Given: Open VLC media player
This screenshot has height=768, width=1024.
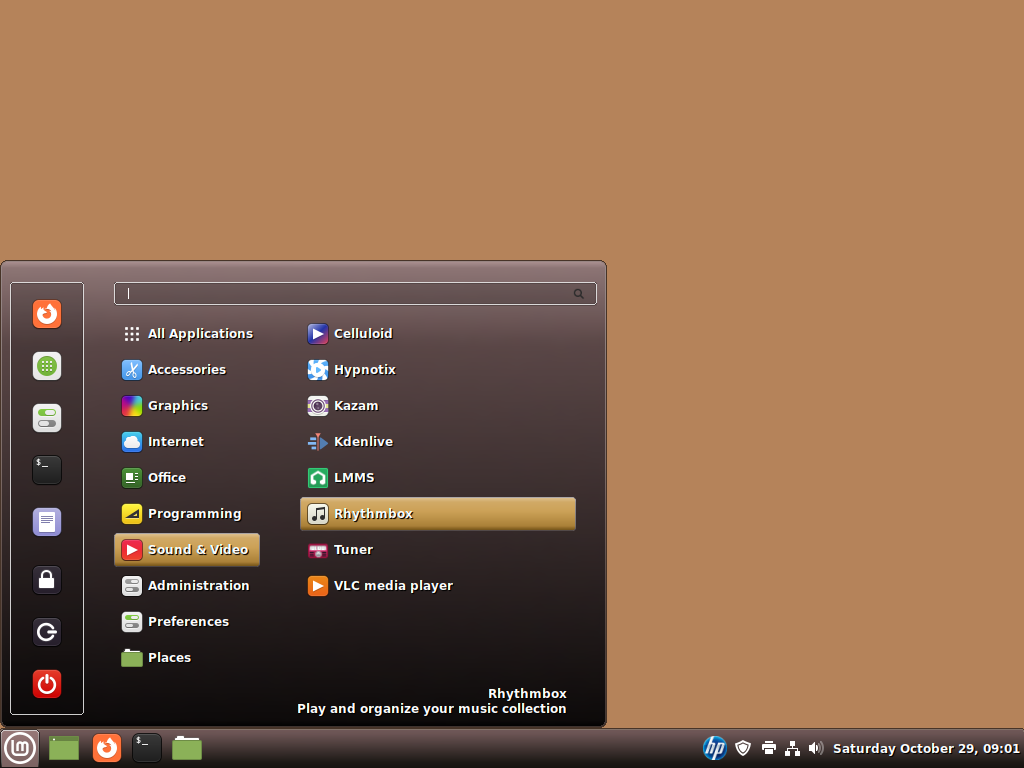Looking at the screenshot, I should coord(438,586).
